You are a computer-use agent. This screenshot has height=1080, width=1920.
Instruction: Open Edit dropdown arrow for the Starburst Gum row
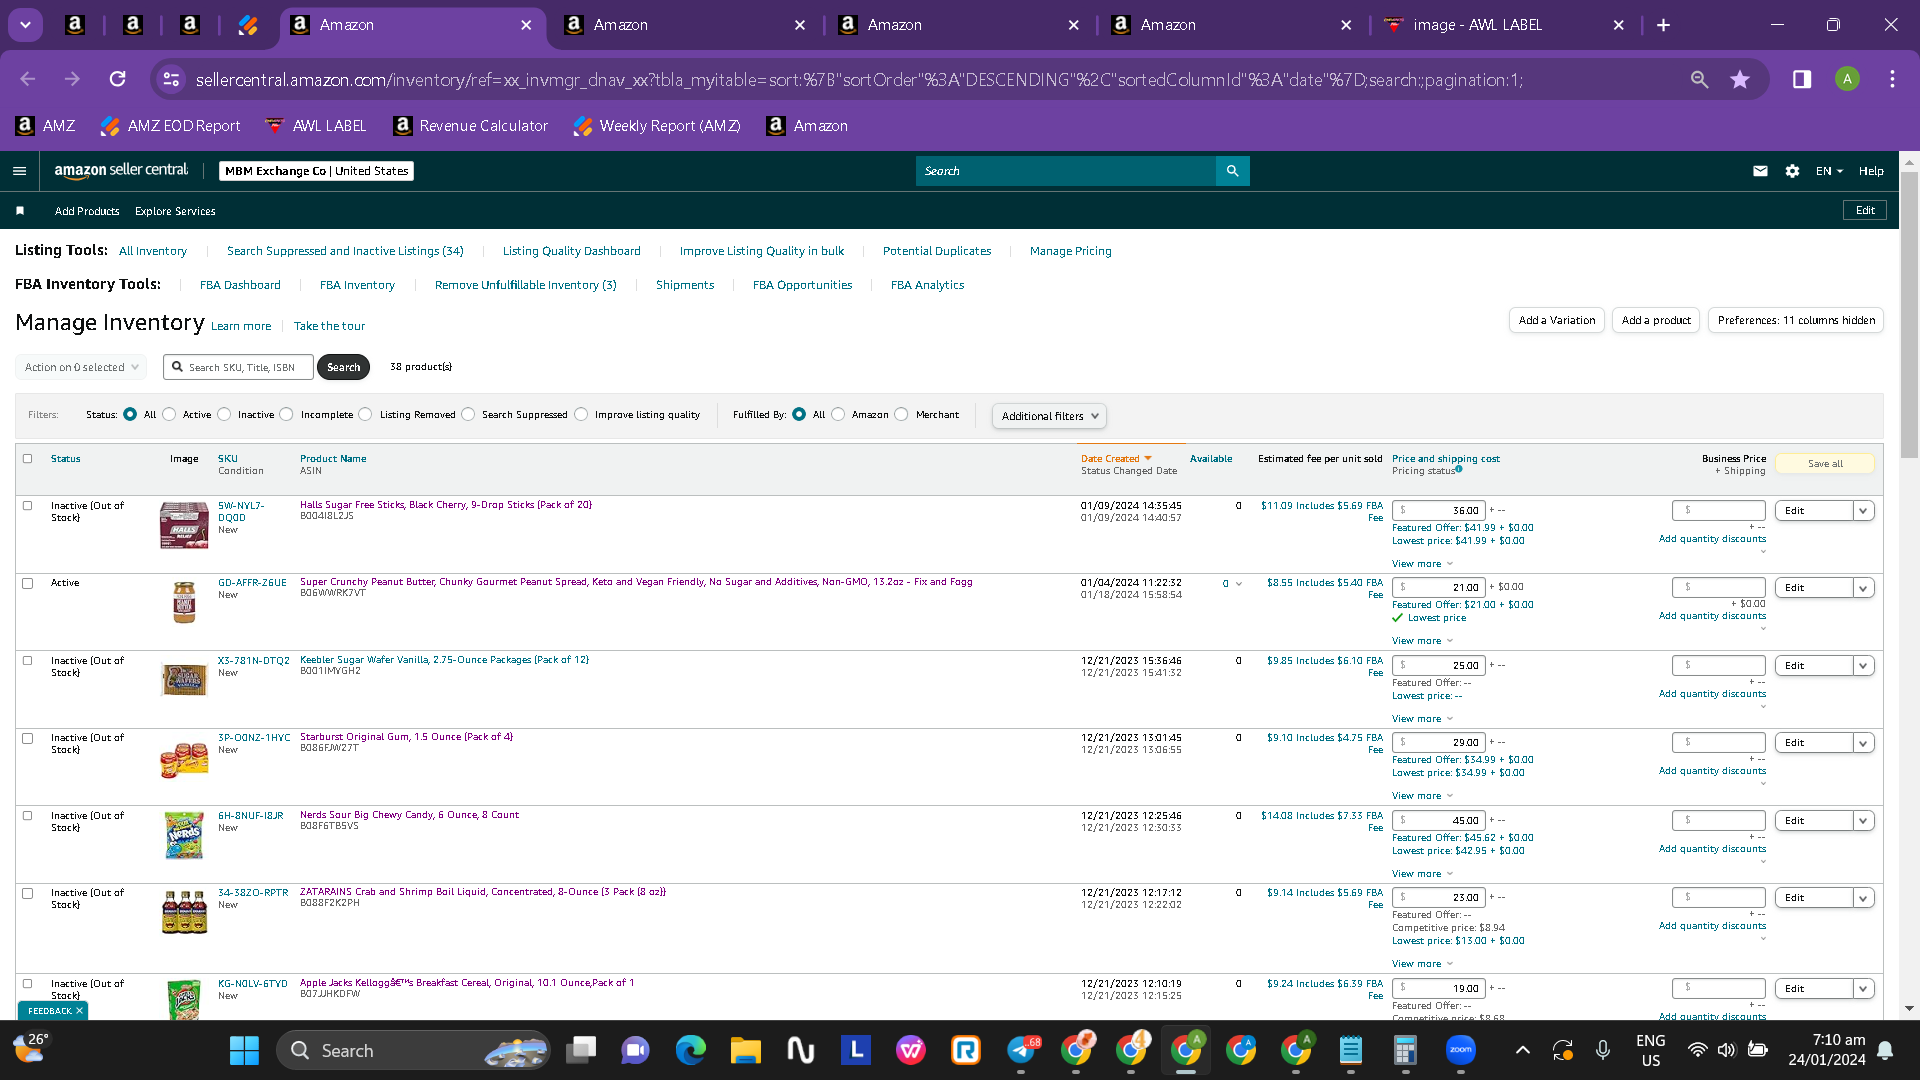1863,743
